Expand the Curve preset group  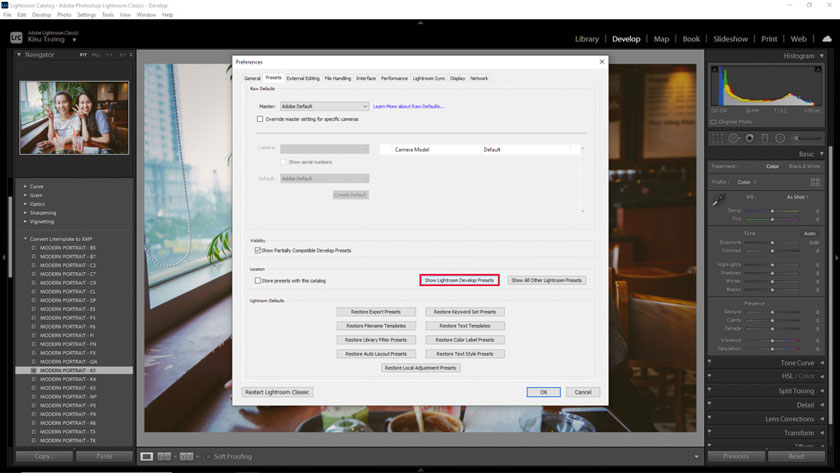pyautogui.click(x=25, y=186)
